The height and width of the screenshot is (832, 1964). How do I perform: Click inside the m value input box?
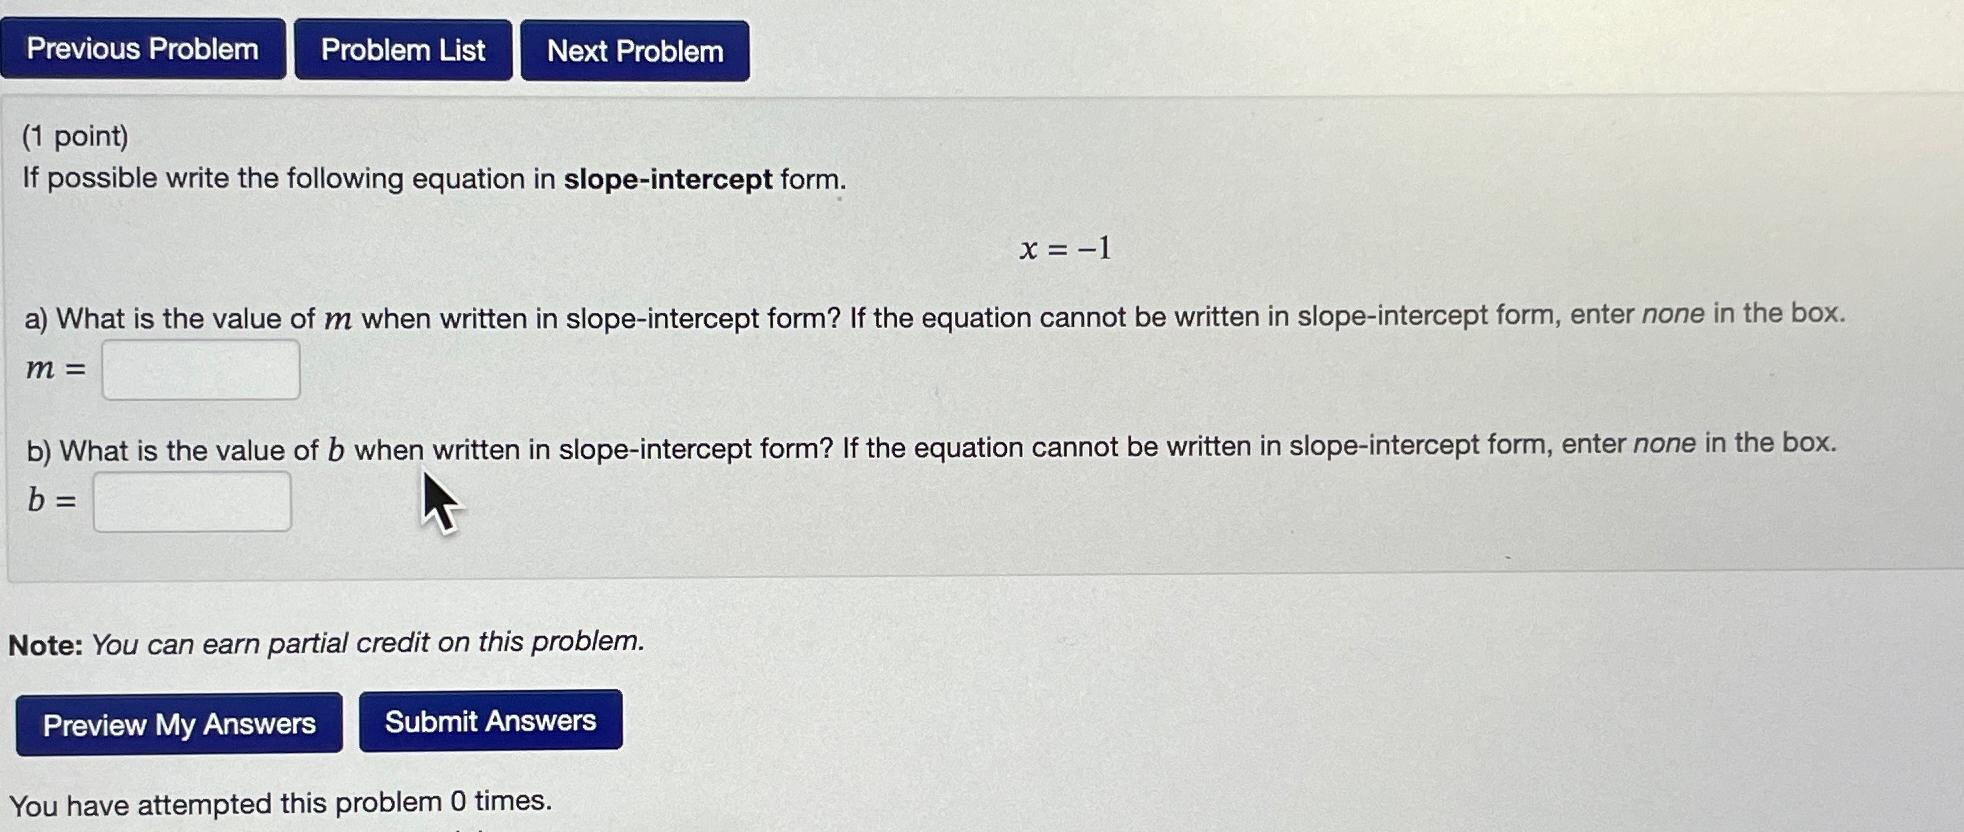[200, 369]
